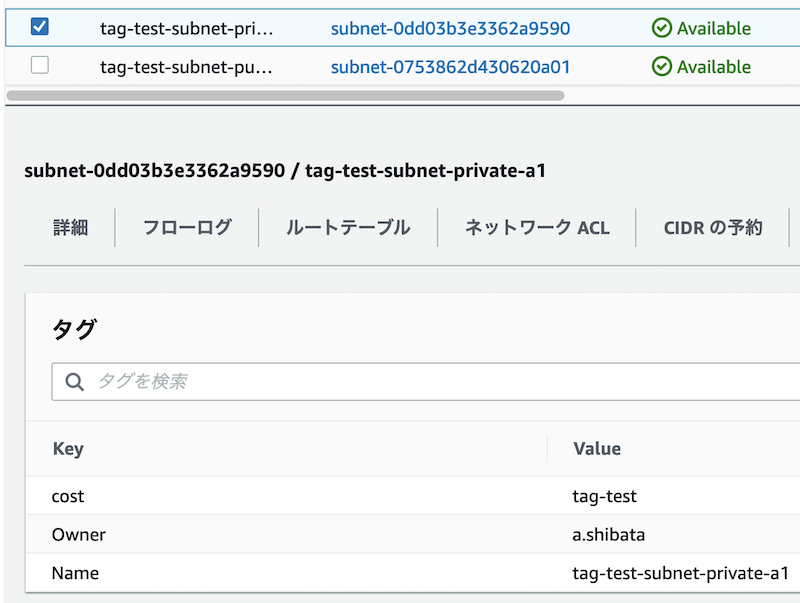Screen dimensions: 800x603
Task: Open subnet-0753862d430620a01 link
Action: [x=450, y=67]
